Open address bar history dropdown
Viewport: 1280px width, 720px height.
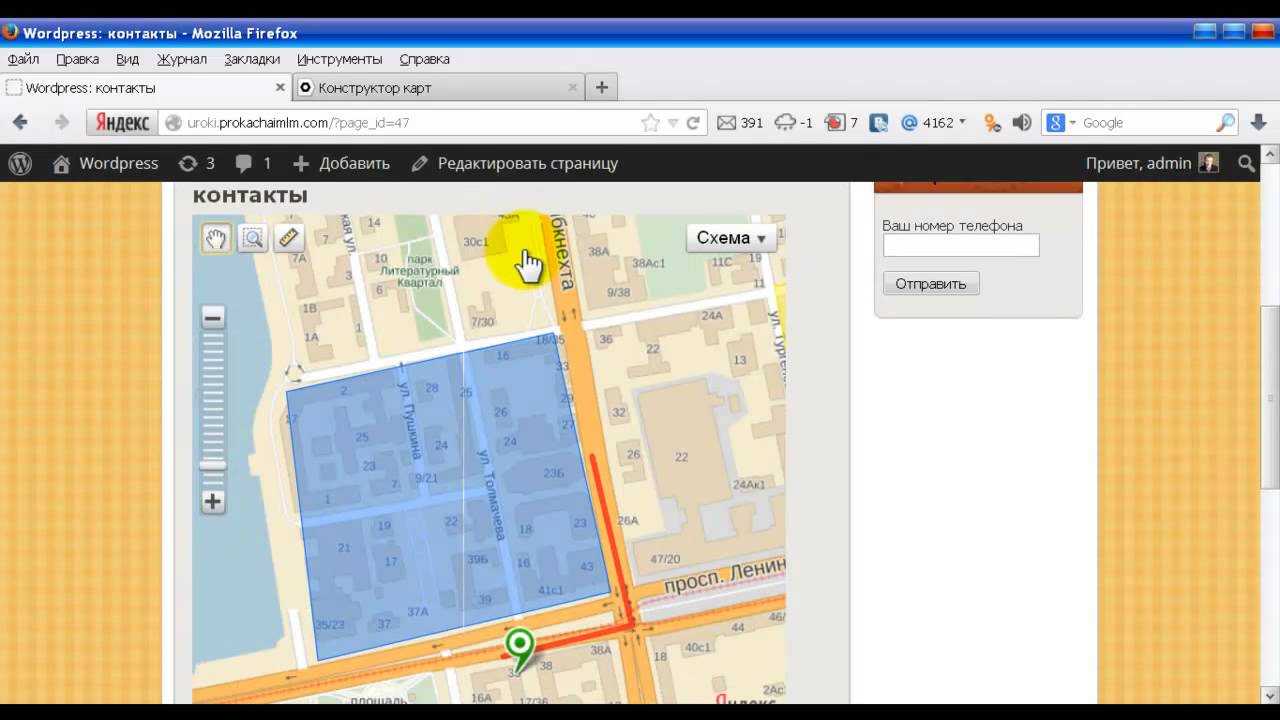pos(673,123)
